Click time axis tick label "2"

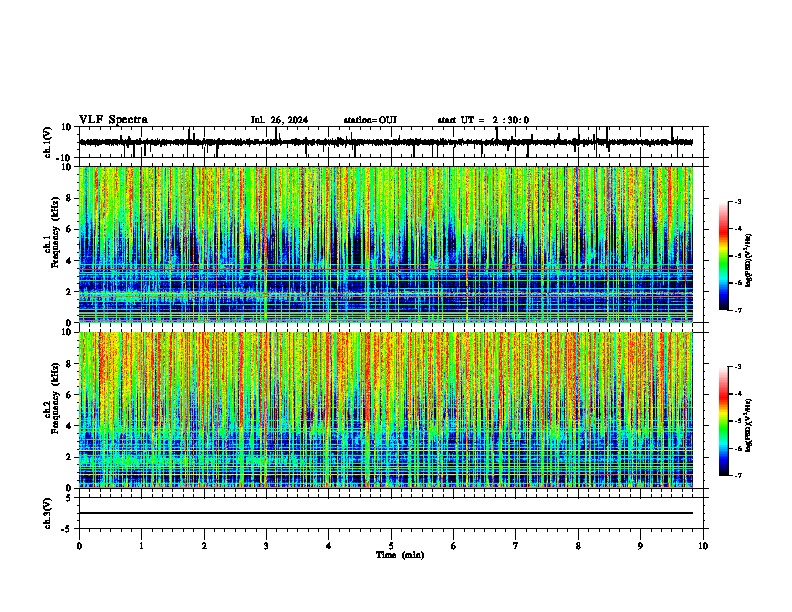(x=204, y=546)
